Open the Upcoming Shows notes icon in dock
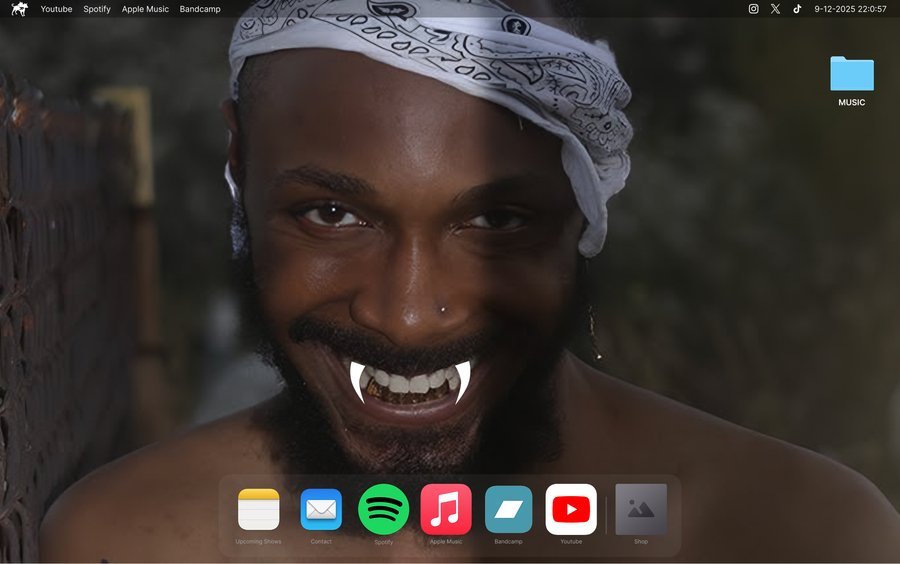The image size is (900, 564). pos(258,509)
